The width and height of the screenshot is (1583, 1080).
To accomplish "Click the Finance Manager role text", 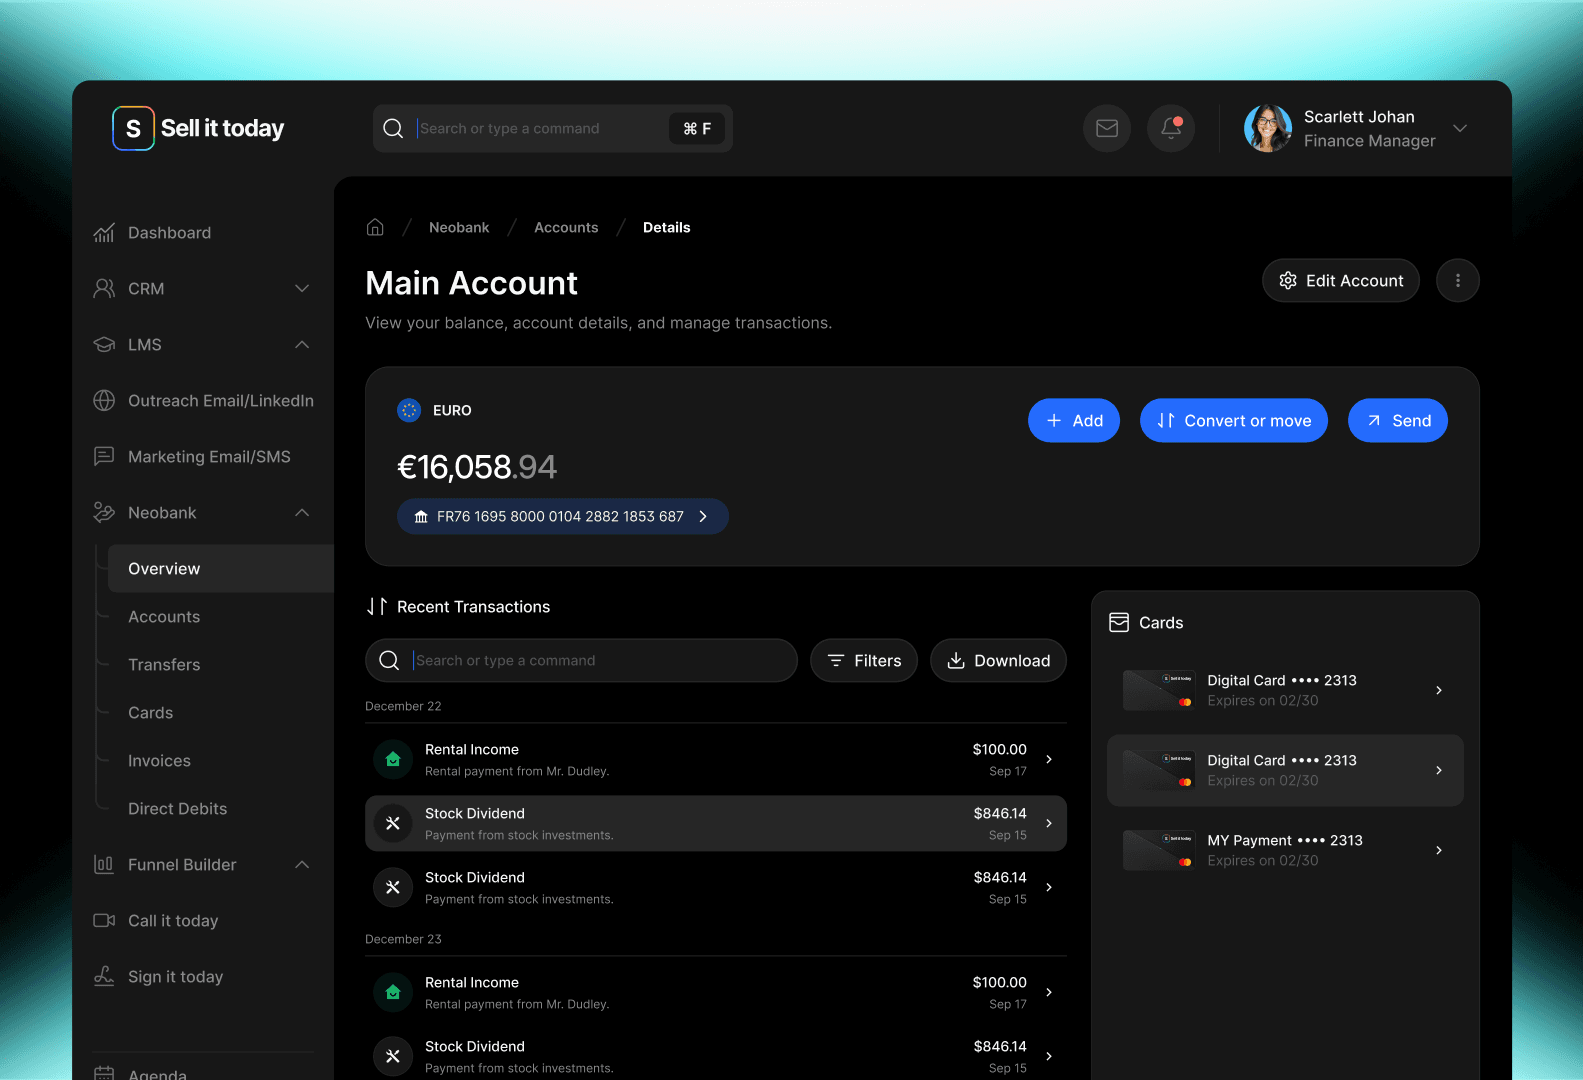I will point(1369,141).
